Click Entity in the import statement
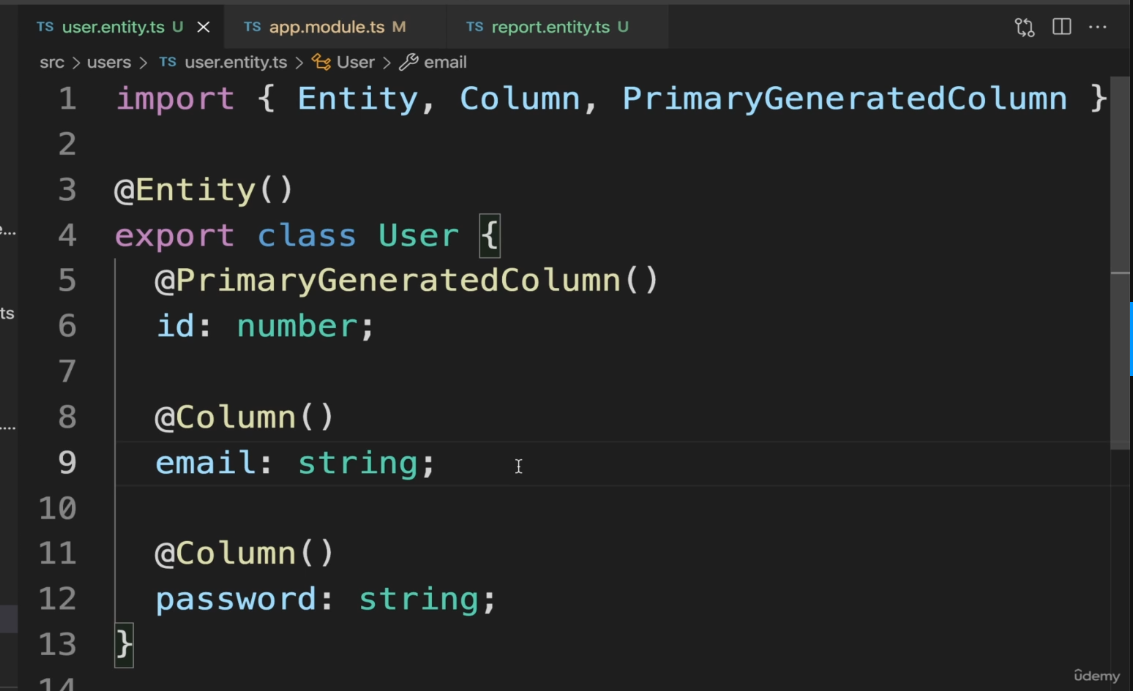The width and height of the screenshot is (1133, 691). pos(358,99)
